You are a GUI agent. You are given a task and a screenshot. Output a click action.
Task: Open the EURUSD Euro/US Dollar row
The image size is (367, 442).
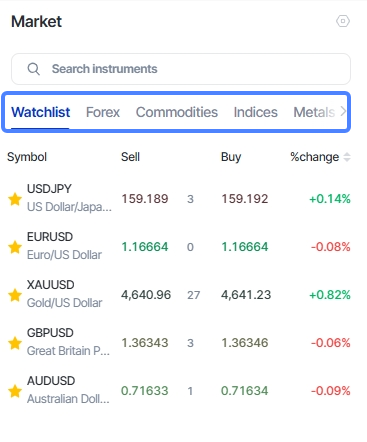[179, 247]
